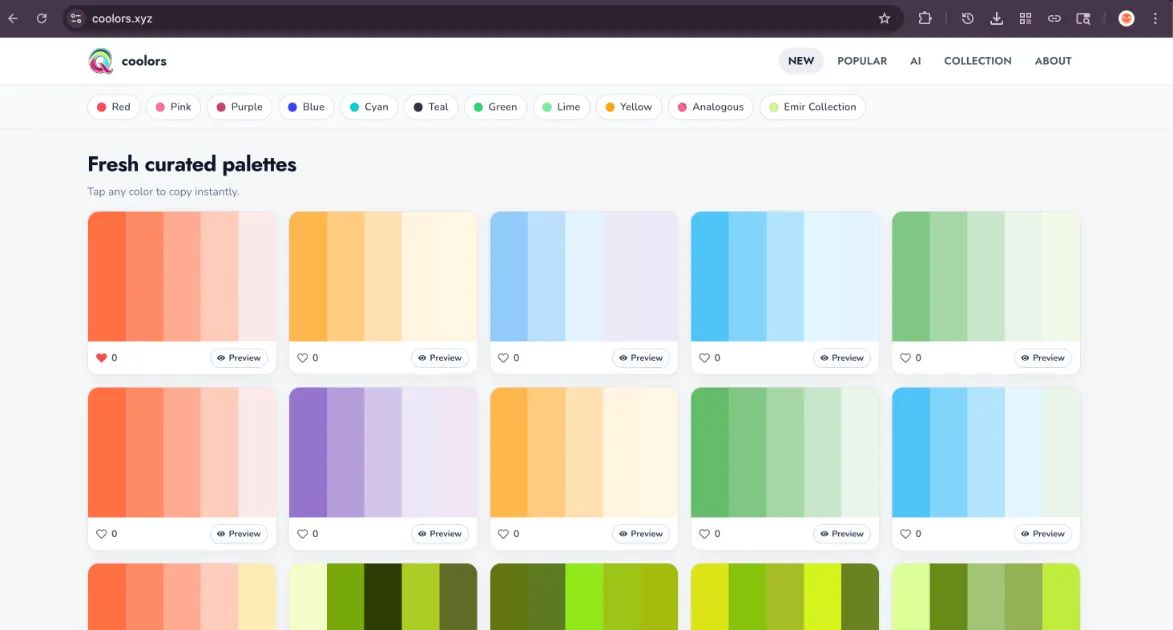Open the browser extensions puzzle icon

pos(925,19)
